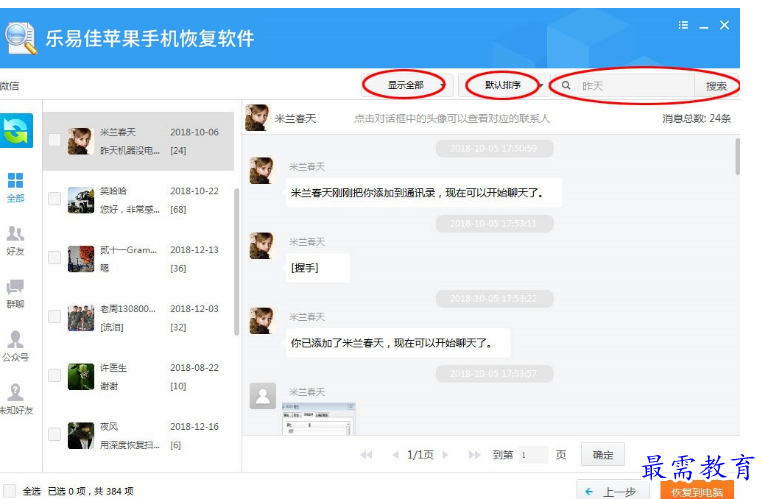Click 笑哈哈 avatar in conversation list

[81, 200]
